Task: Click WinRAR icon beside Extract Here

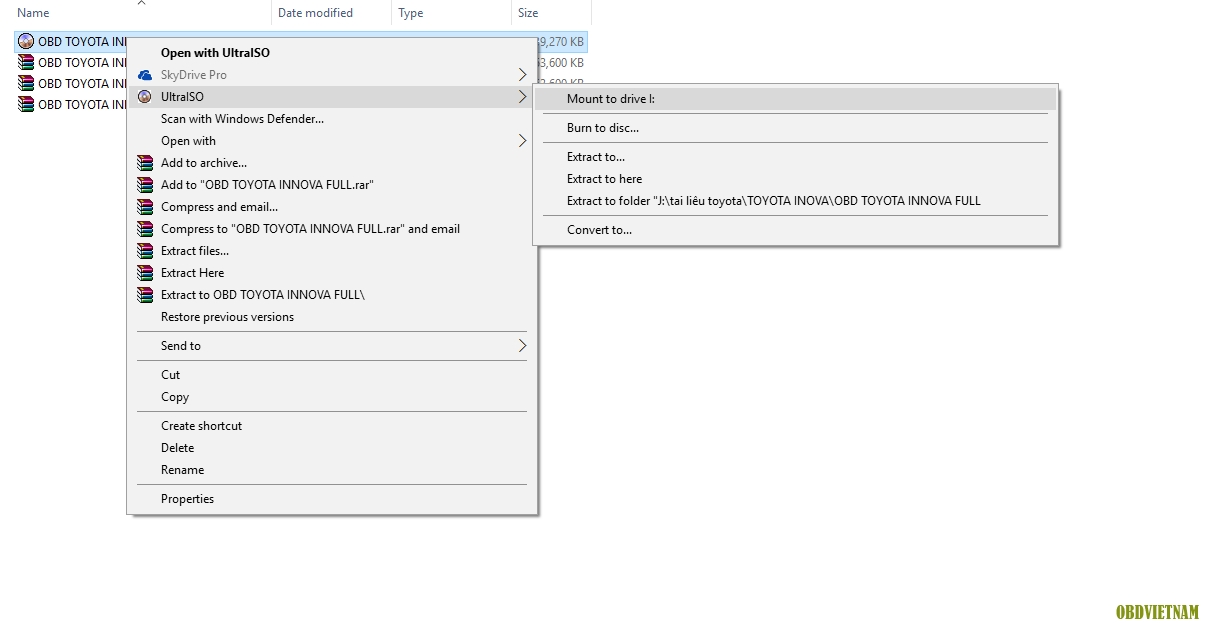Action: [x=144, y=273]
